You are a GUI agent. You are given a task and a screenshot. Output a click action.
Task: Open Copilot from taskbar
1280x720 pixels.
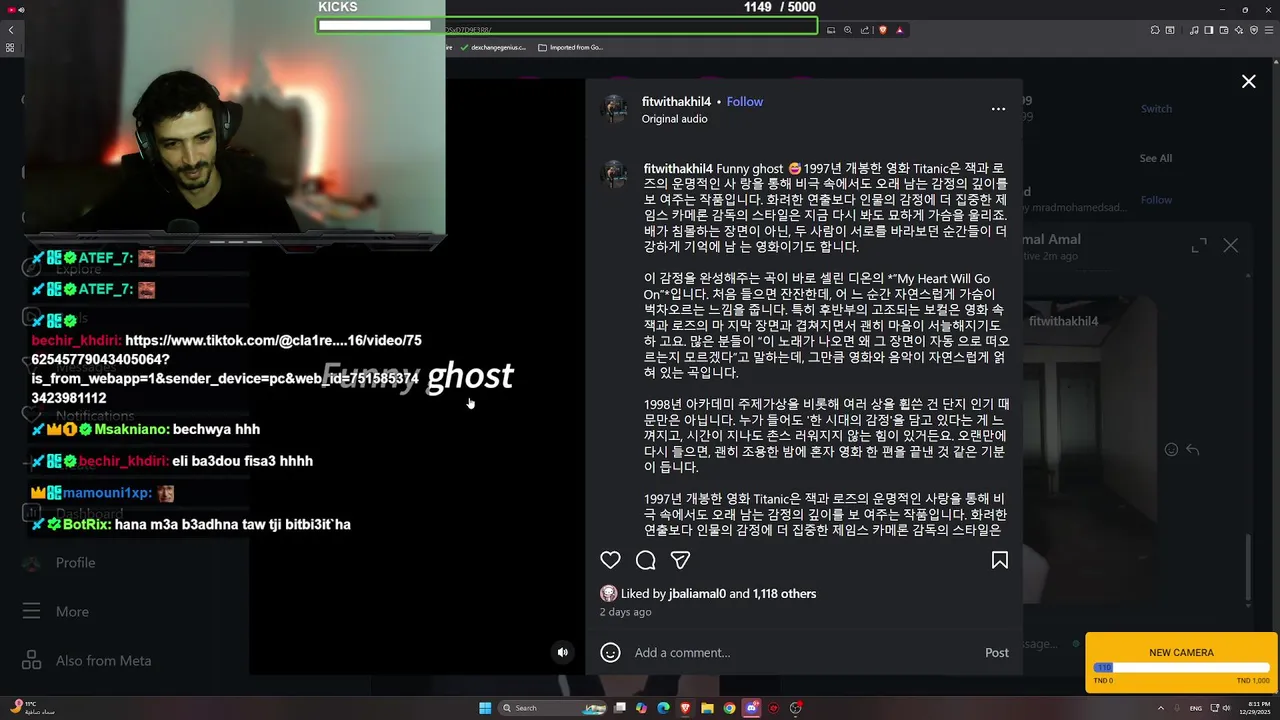(641, 708)
